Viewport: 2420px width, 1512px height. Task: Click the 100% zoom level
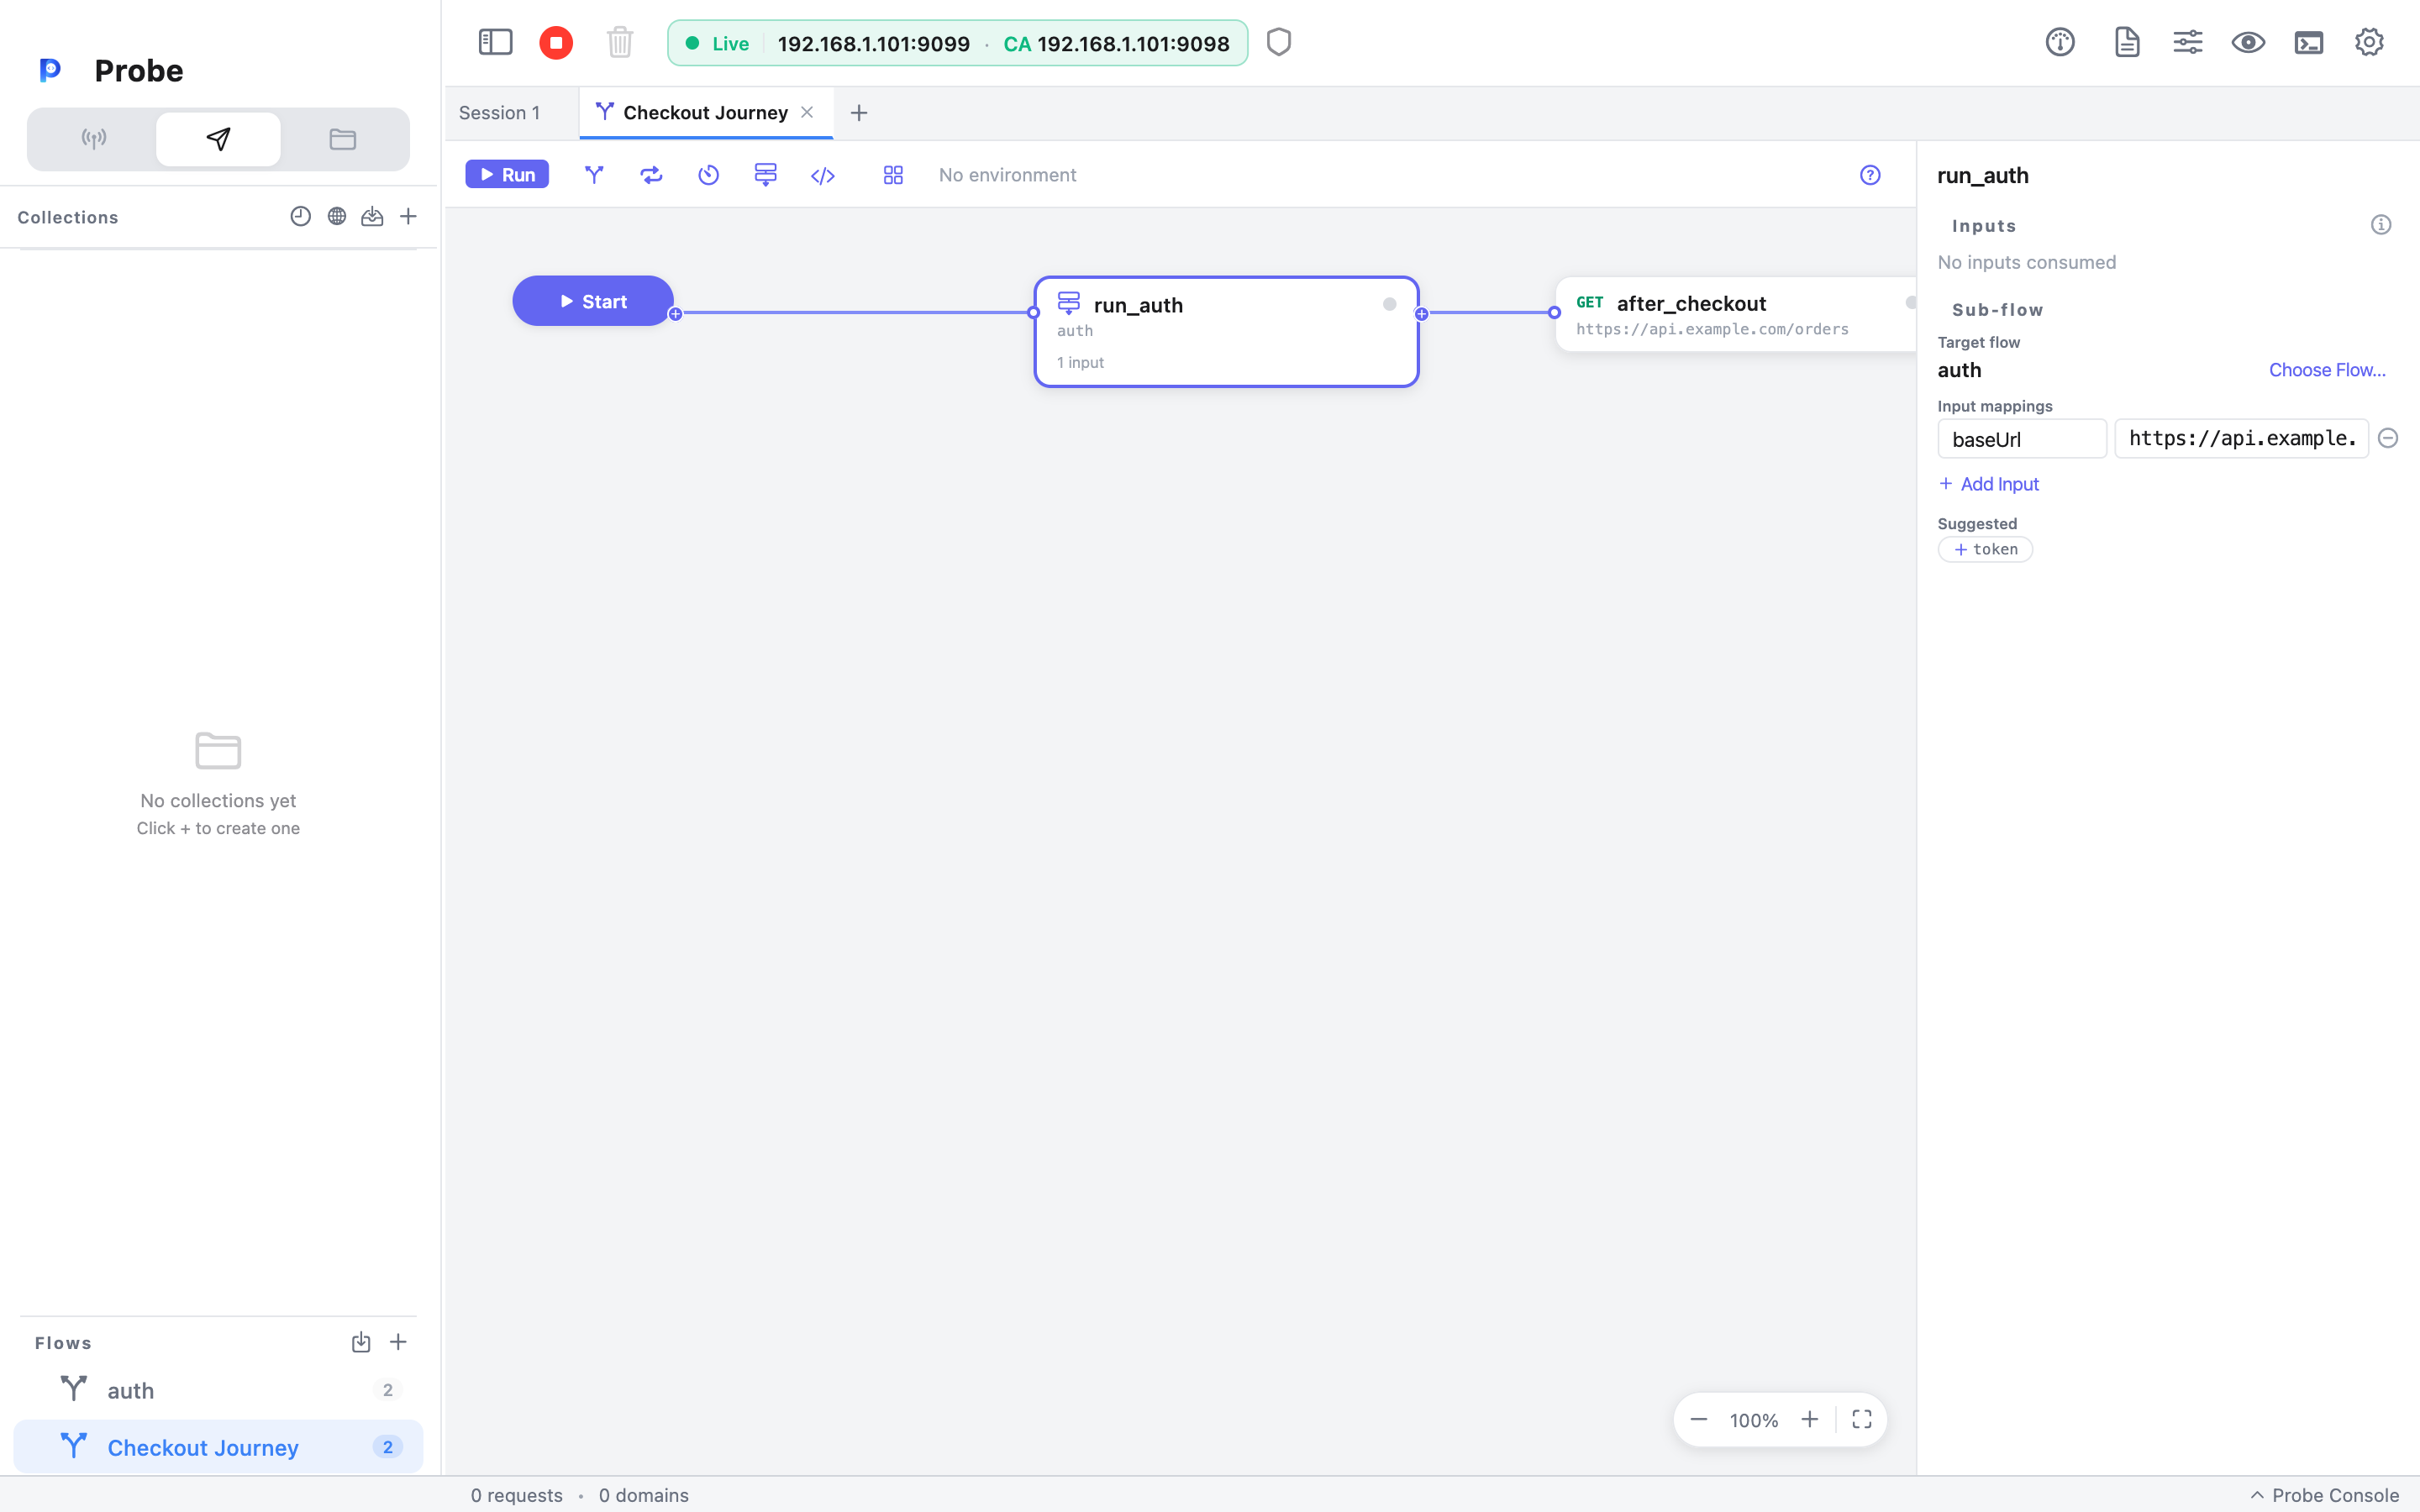[x=1754, y=1421]
